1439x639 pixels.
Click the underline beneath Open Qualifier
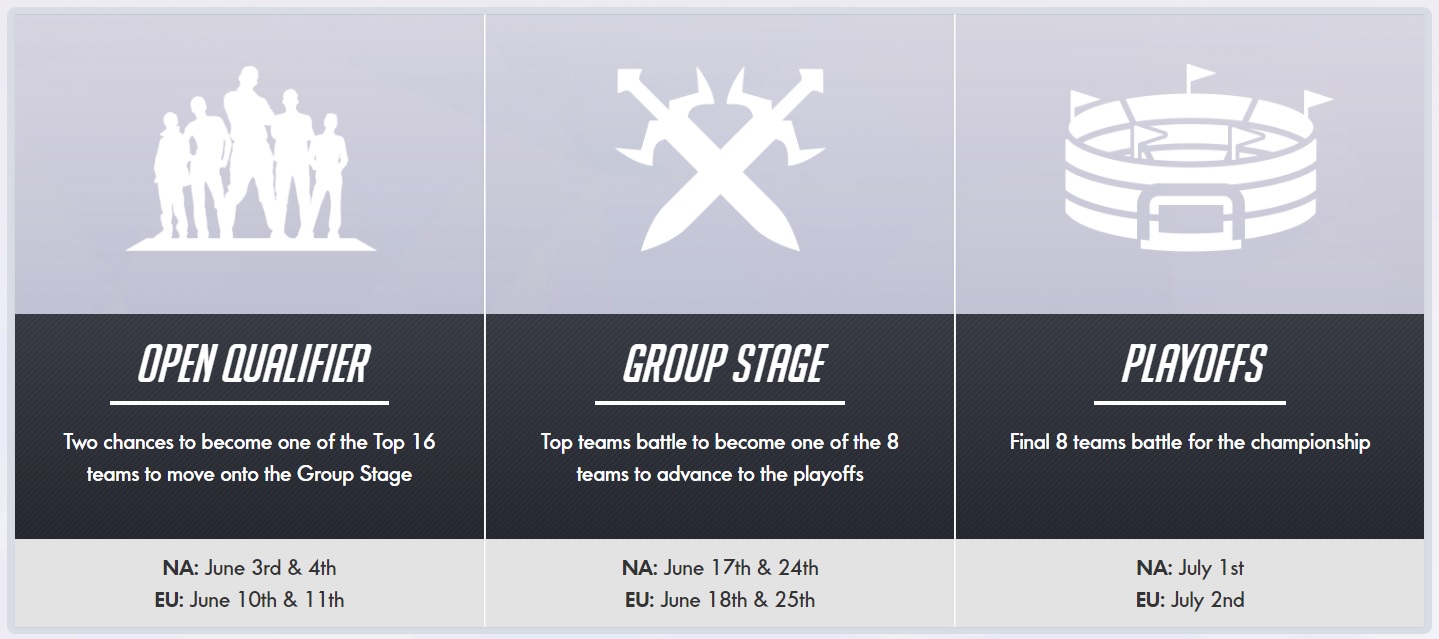(249, 403)
